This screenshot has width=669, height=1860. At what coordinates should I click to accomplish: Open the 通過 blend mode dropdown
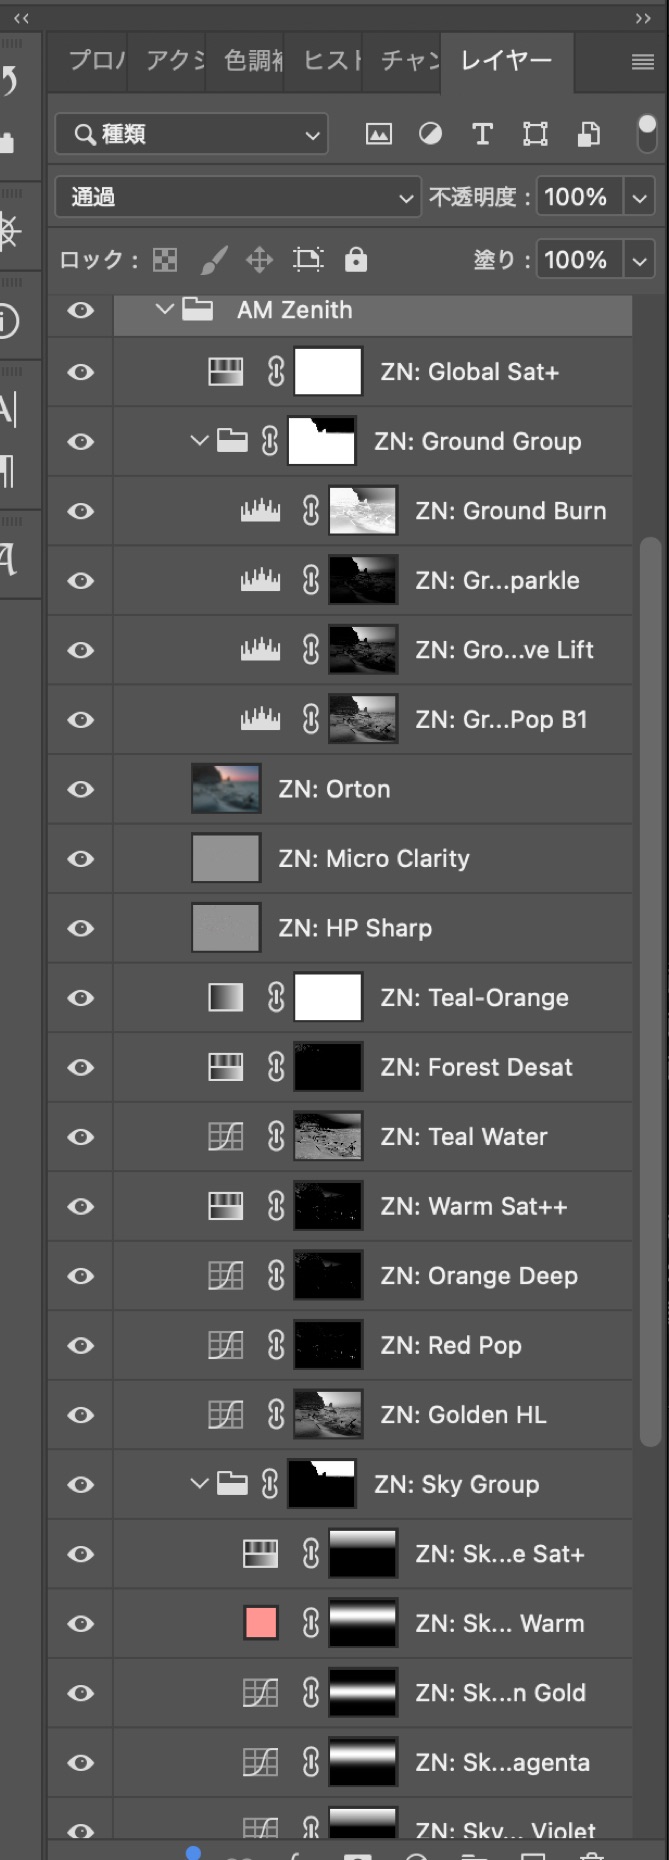pos(237,197)
